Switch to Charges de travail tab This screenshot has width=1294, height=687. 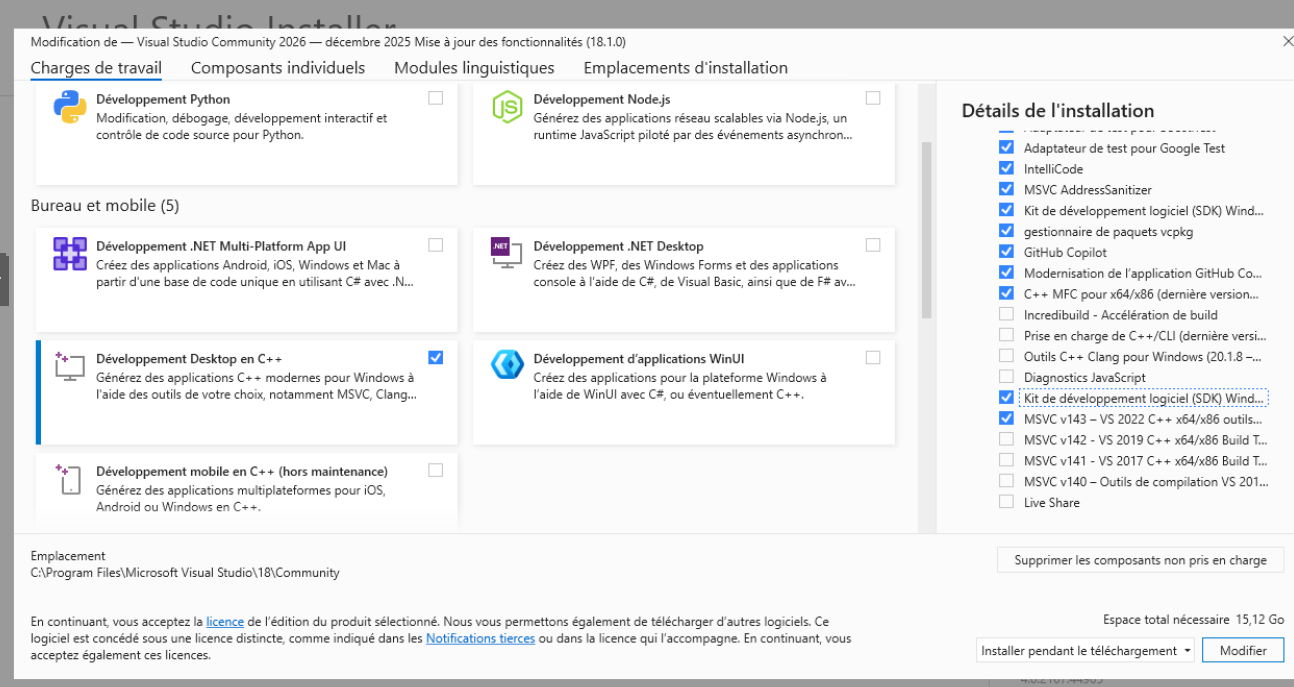(x=96, y=68)
